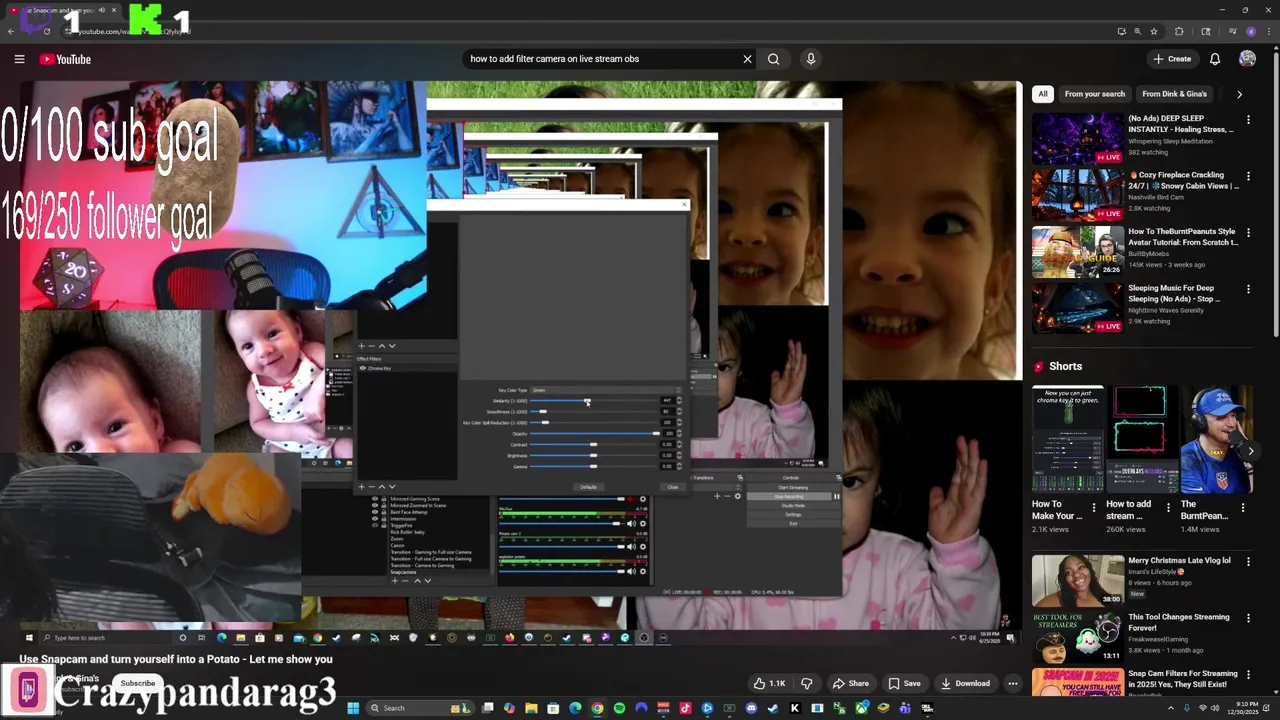Image resolution: width=1280 pixels, height=720 pixels.
Task: Open Xbox app from the taskbar
Action: [x=861, y=708]
